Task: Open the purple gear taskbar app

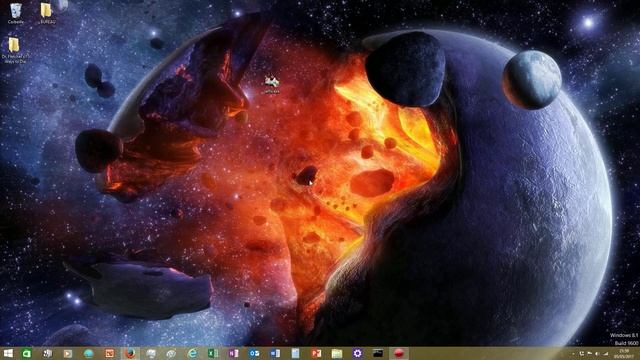Action: (x=358, y=353)
